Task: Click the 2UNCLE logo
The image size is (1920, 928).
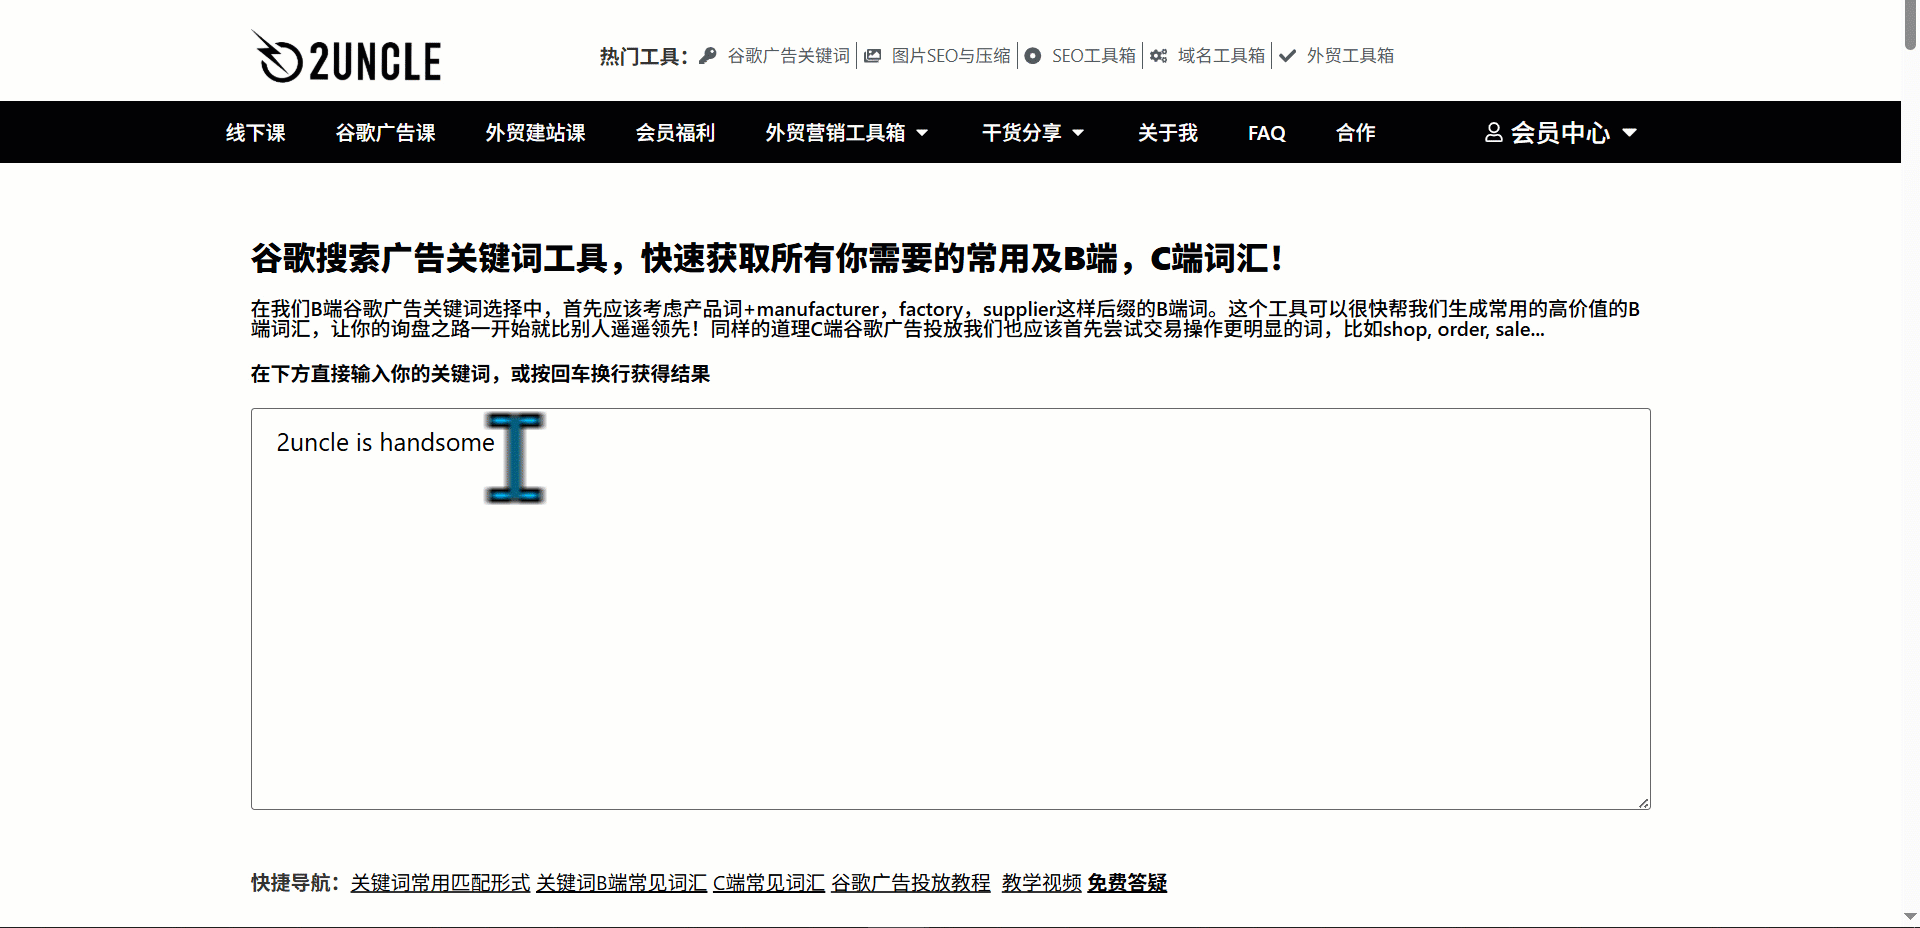Action: coord(346,58)
